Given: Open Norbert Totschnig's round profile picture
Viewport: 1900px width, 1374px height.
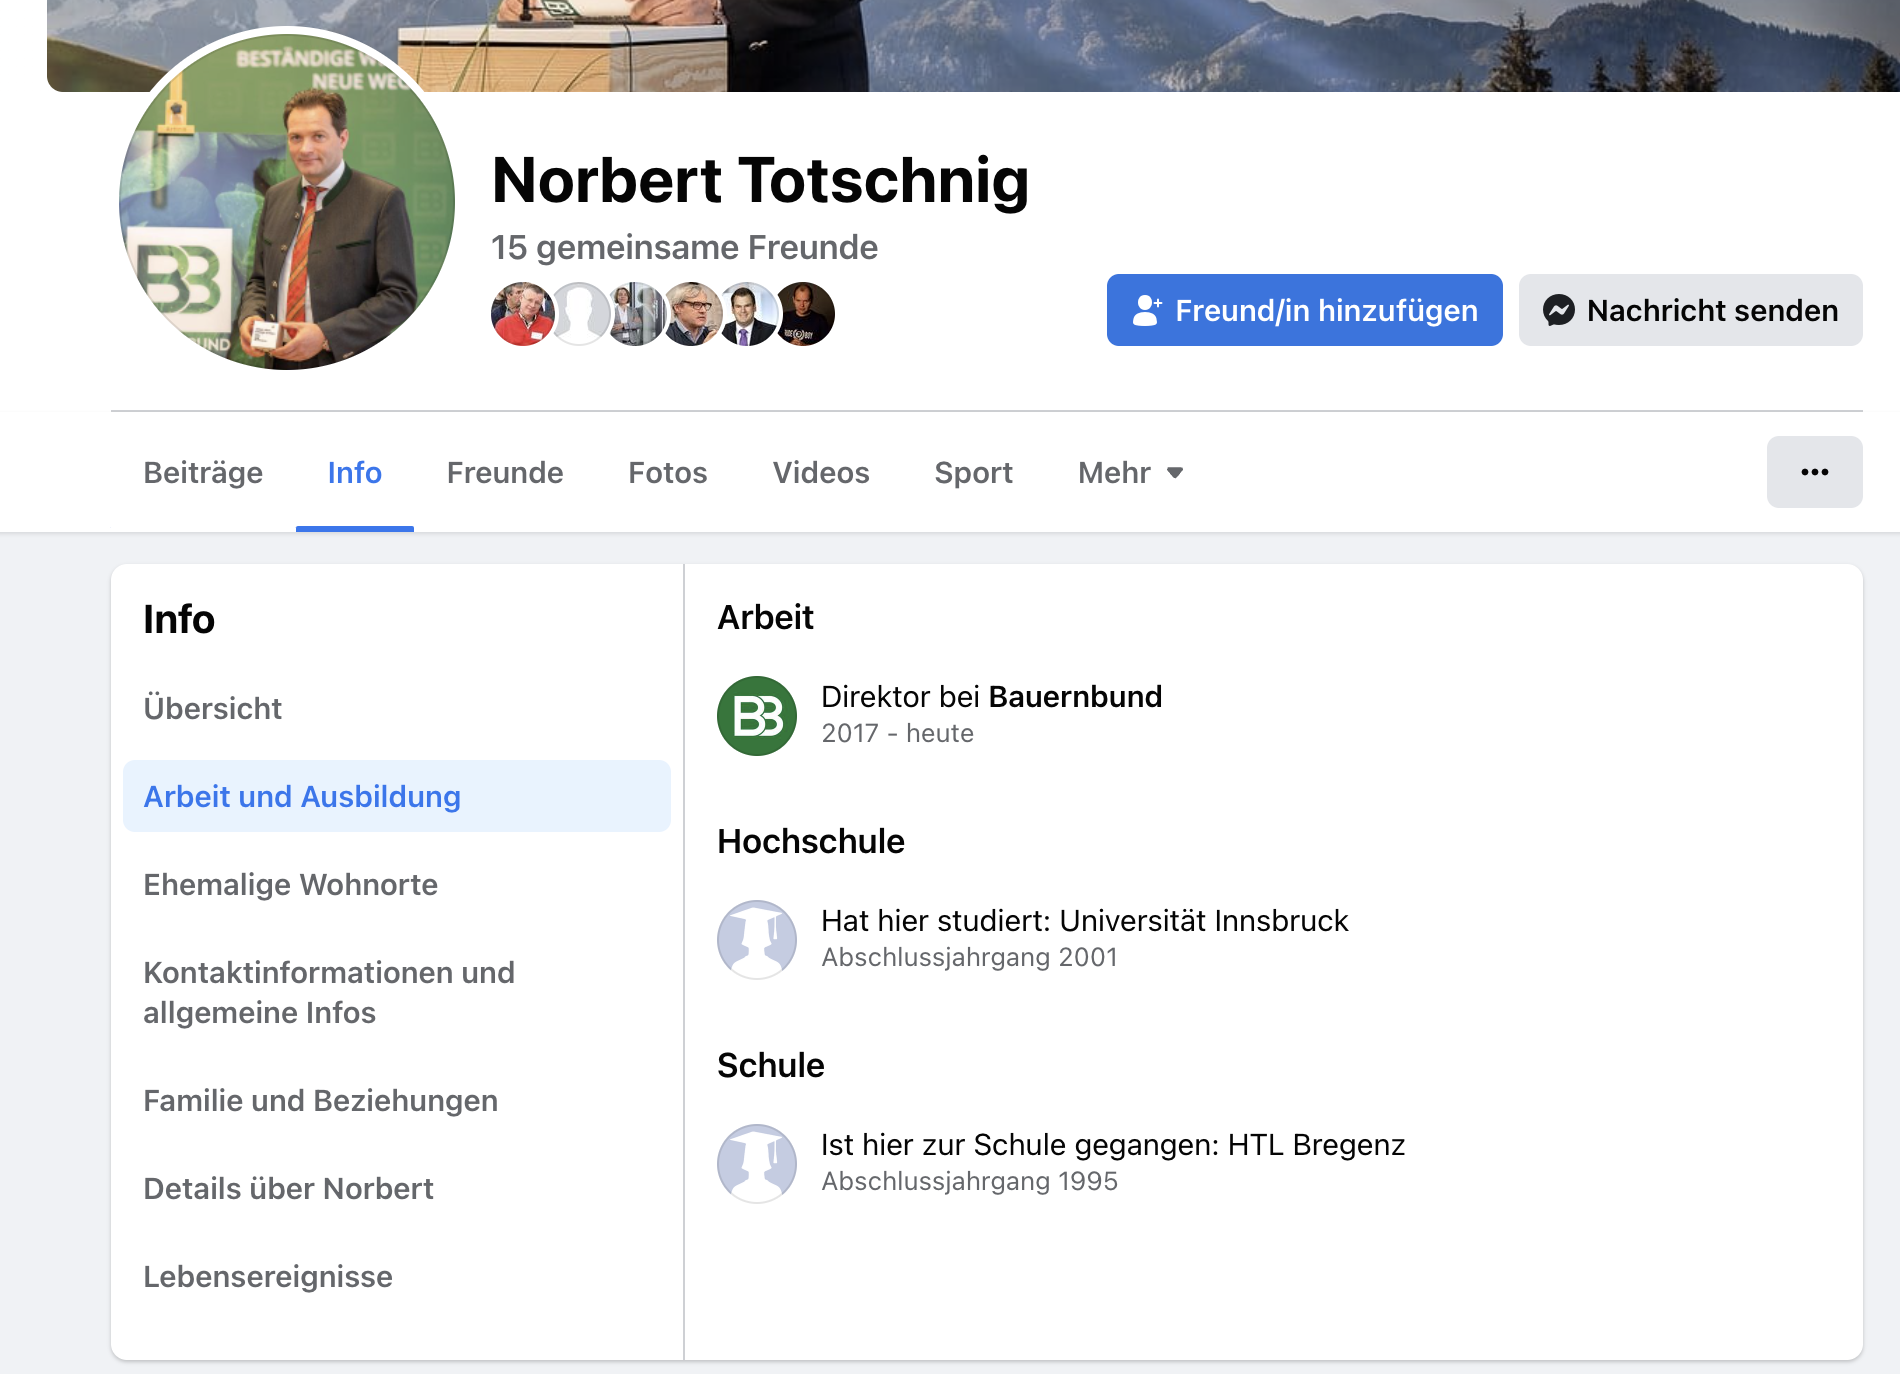Looking at the screenshot, I should 287,201.
